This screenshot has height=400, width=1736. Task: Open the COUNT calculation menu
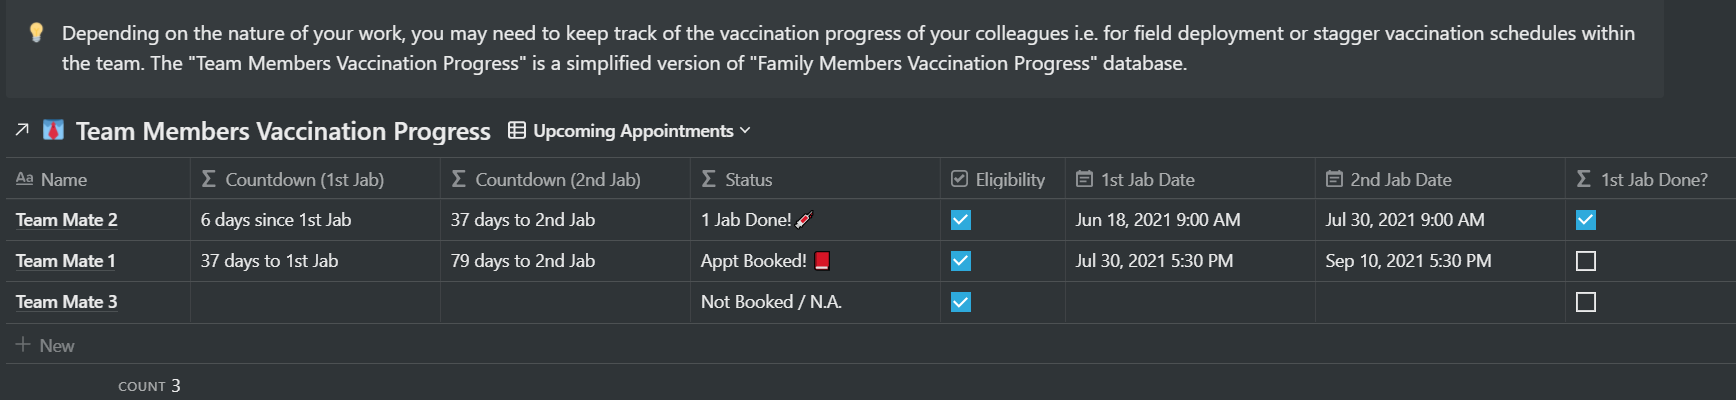coord(149,385)
